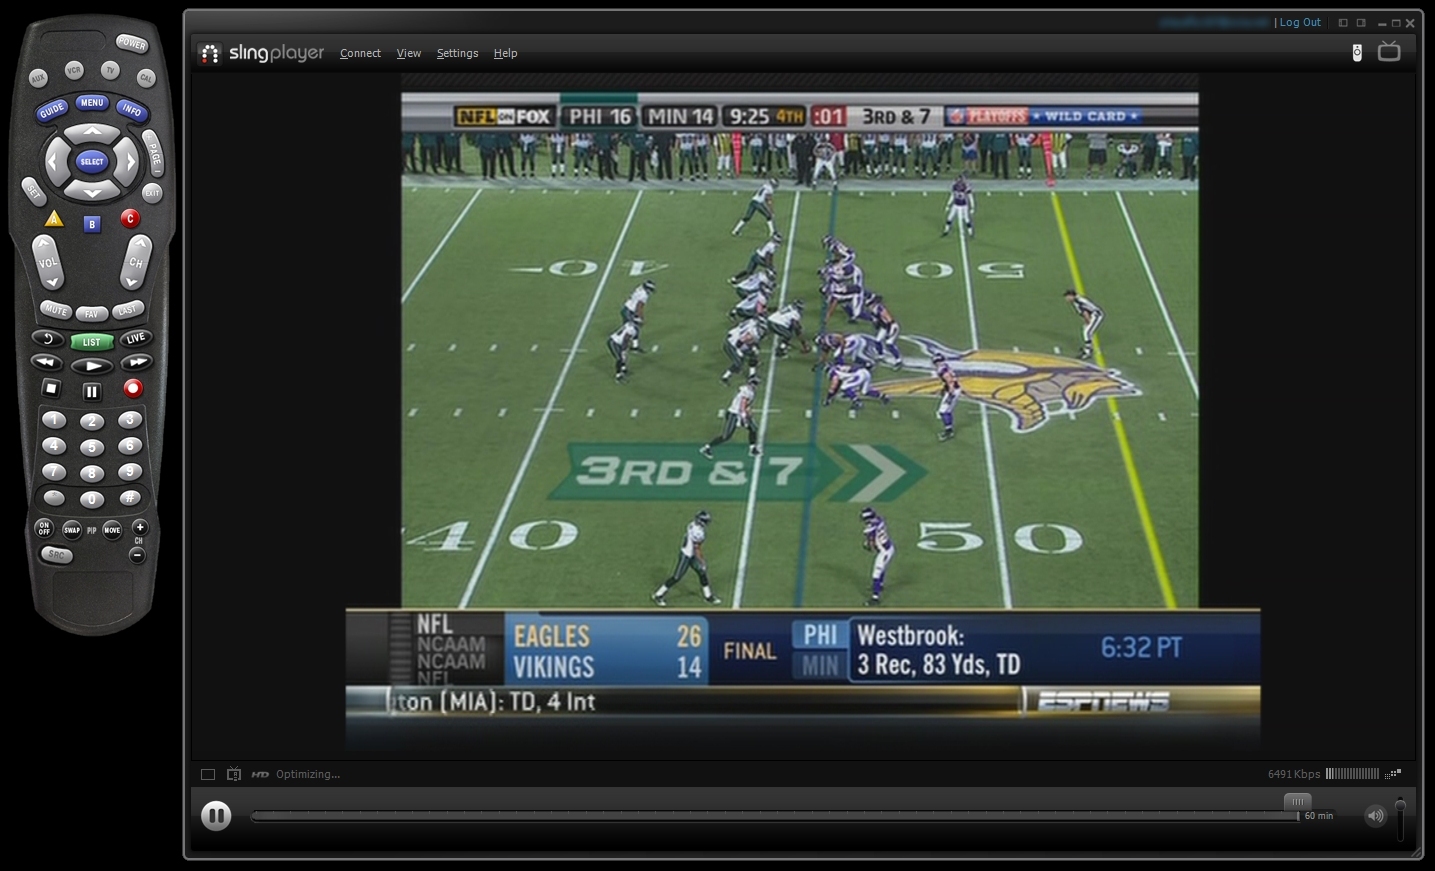
Task: Click the vertical volume slider
Action: [x=1400, y=819]
